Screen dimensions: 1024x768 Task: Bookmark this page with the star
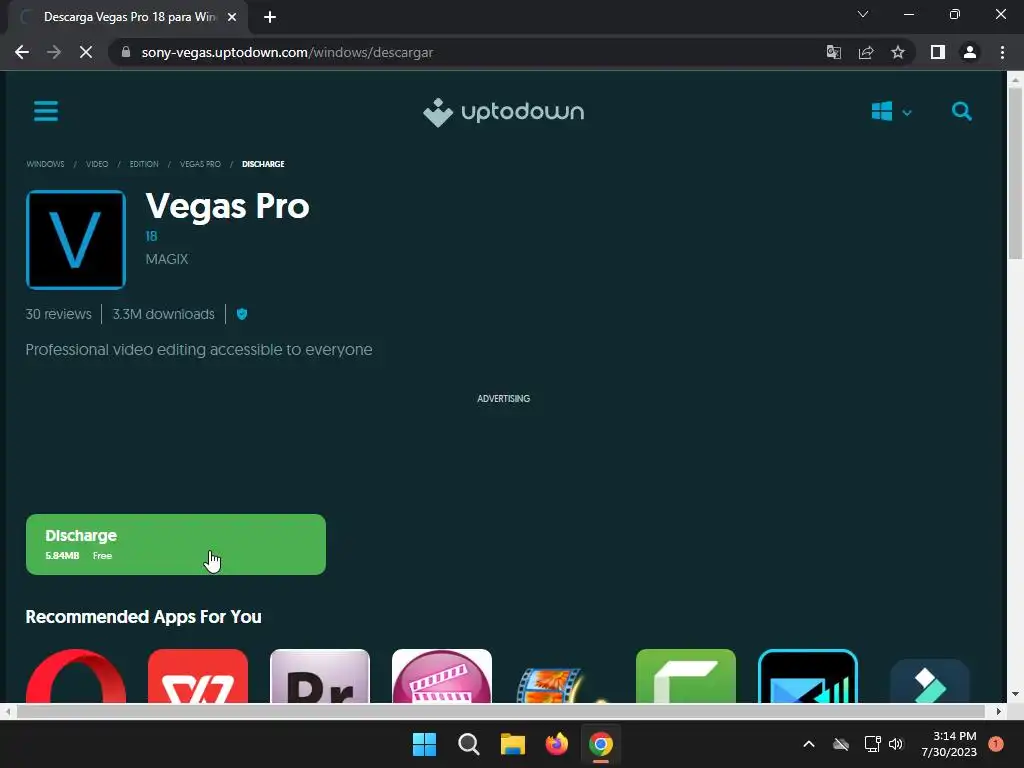click(x=898, y=52)
